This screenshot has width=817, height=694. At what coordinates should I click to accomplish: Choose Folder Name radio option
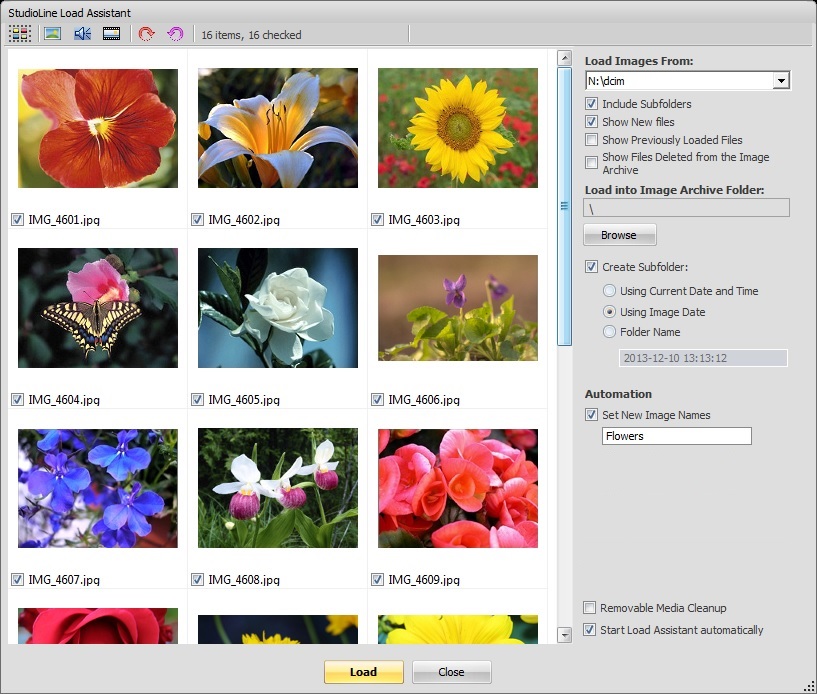[609, 331]
